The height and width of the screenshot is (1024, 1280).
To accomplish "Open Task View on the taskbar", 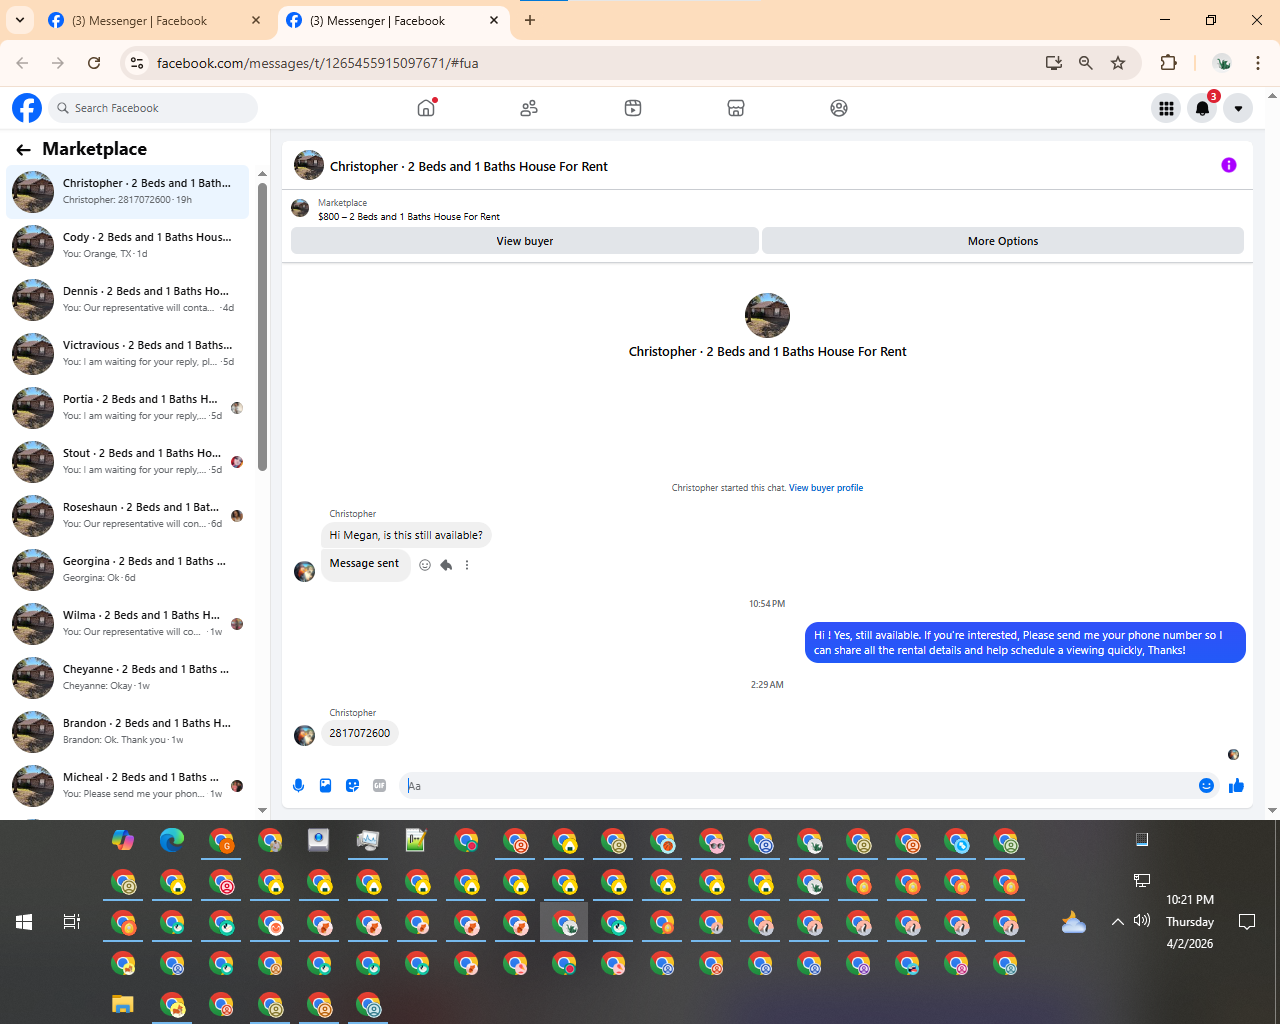I will coord(72,922).
